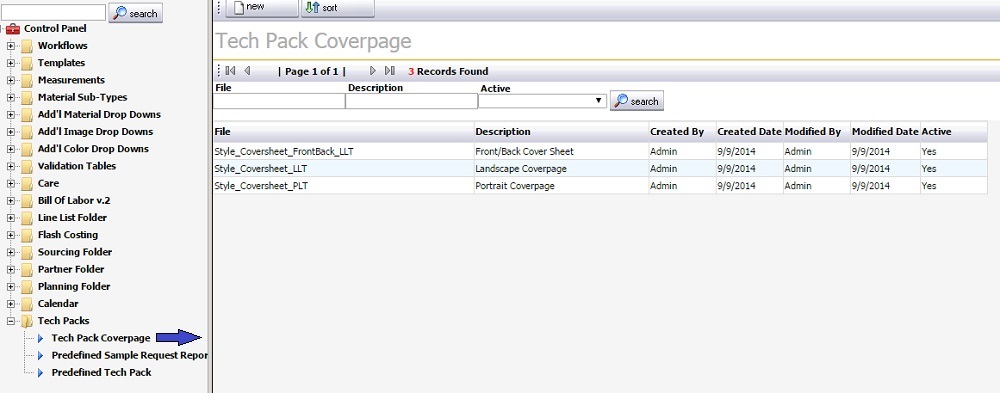
Task: Expand the Flash Costing tree node
Action: [11, 235]
